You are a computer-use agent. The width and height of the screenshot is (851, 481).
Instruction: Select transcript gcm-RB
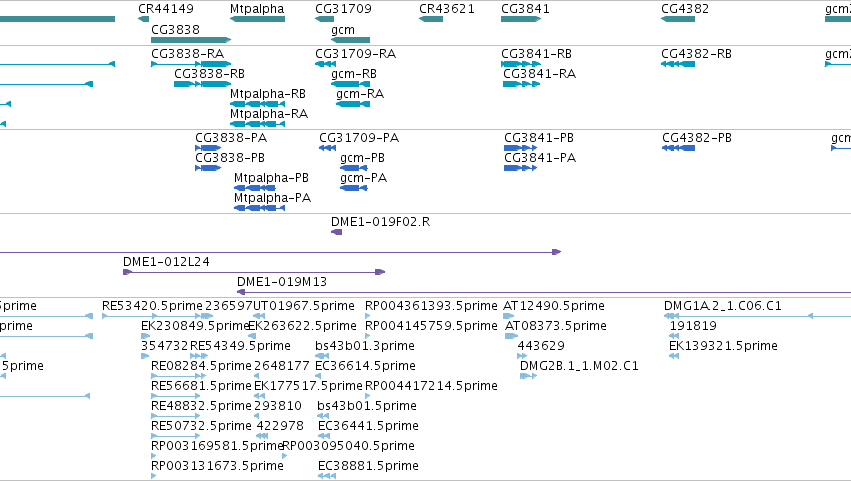(x=354, y=74)
